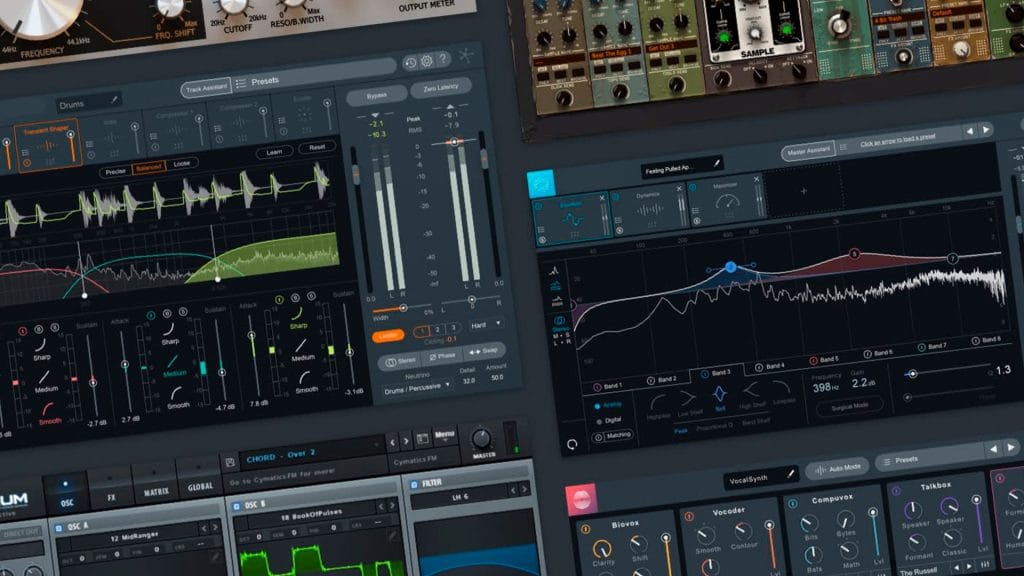Click the pencil icon beside VocalSynth name
This screenshot has width=1024, height=576.
(790, 473)
